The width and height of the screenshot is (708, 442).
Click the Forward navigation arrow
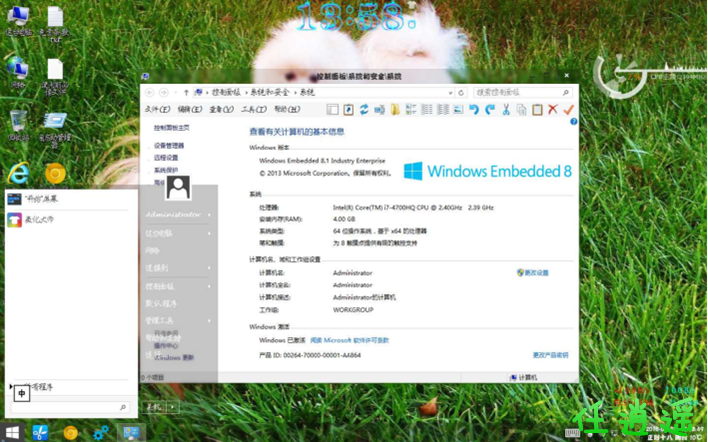coord(164,93)
